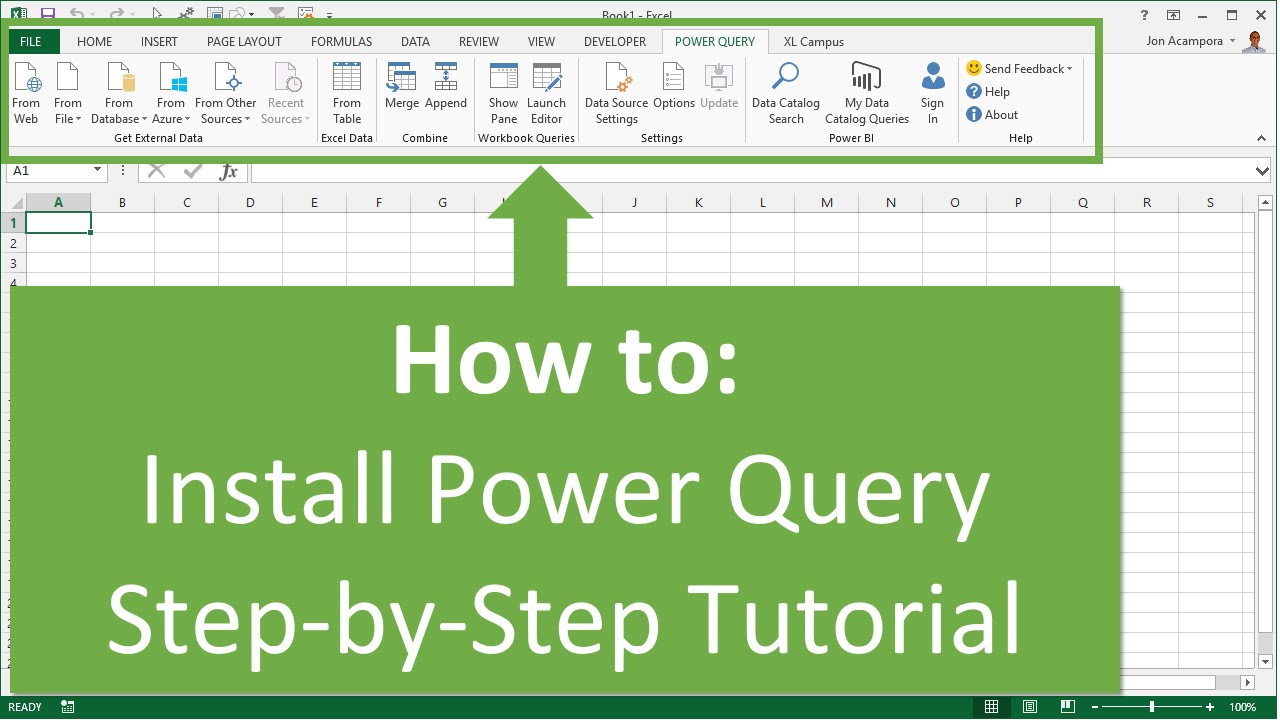1280x720 pixels.
Task: Select cell A1
Action: 58,223
